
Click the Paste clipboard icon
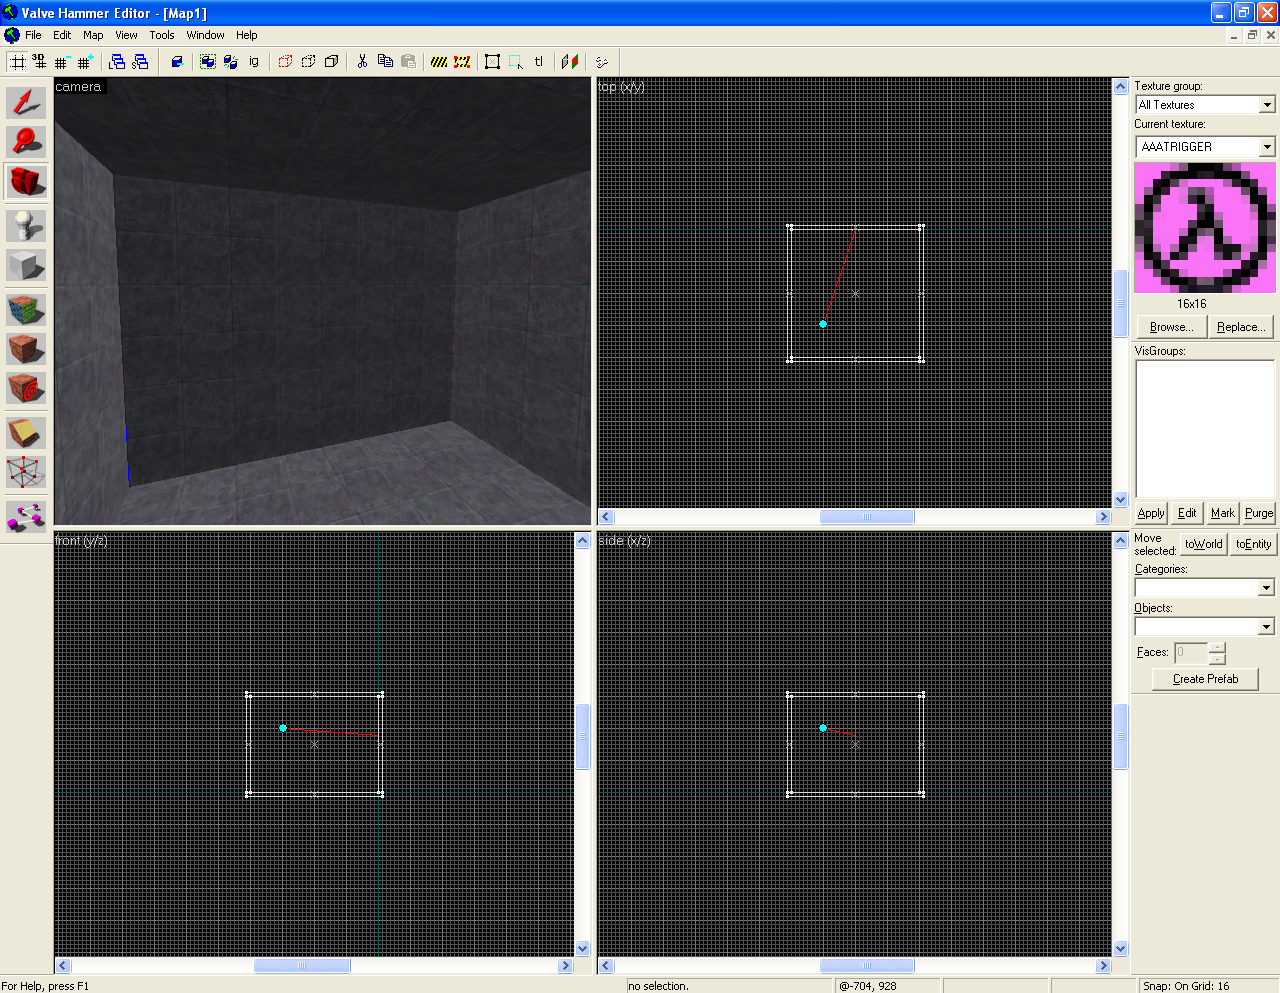tap(408, 62)
